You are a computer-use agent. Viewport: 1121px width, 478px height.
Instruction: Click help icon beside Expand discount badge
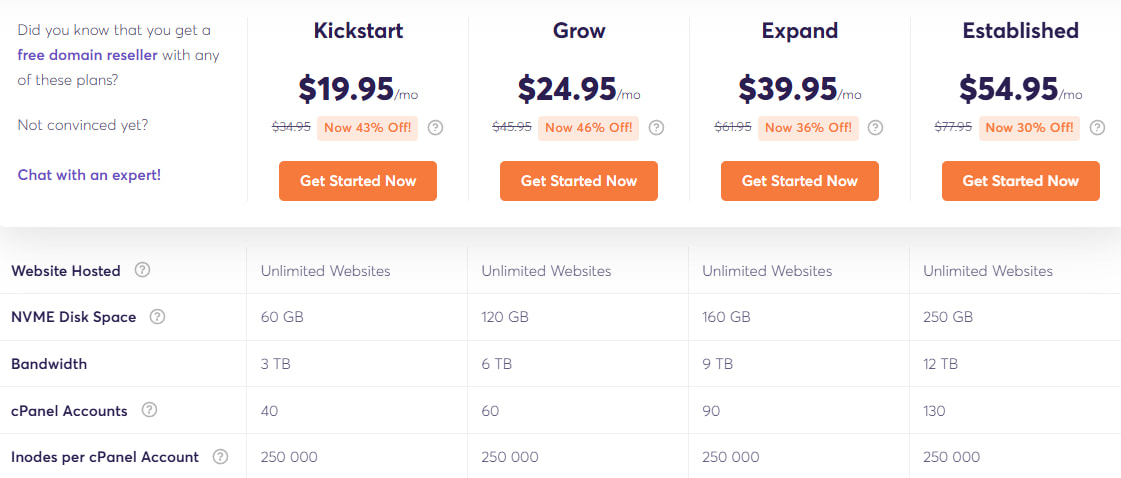coord(876,128)
